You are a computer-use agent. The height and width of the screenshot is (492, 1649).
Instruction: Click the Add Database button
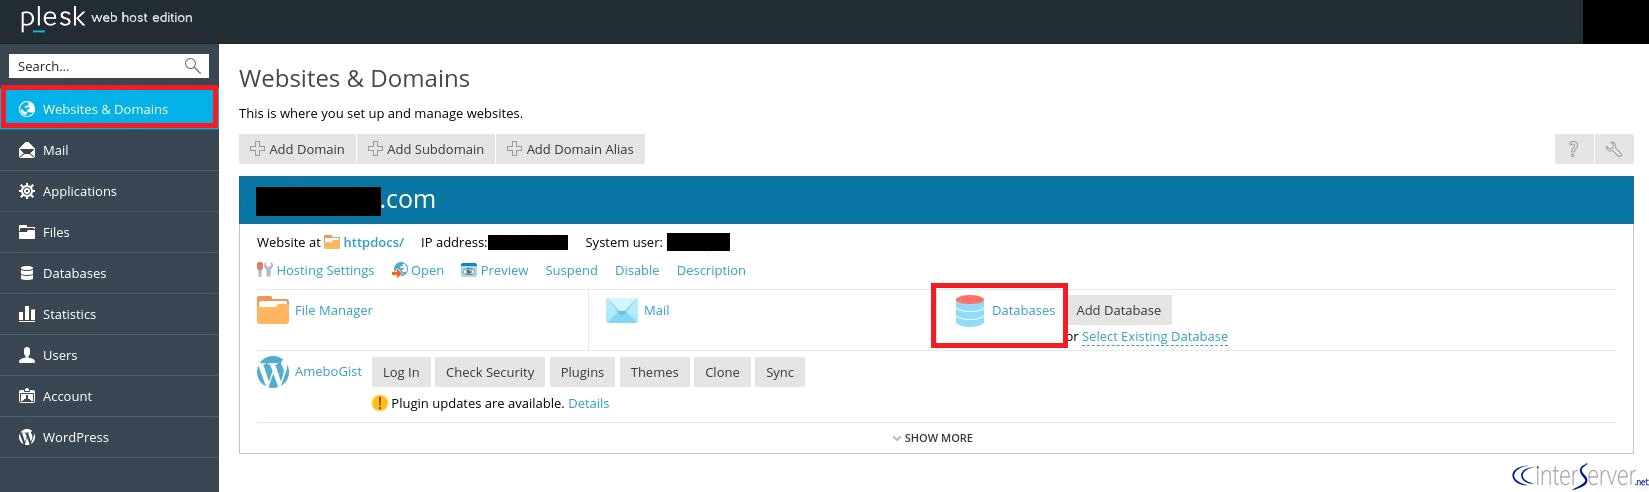click(x=1118, y=310)
